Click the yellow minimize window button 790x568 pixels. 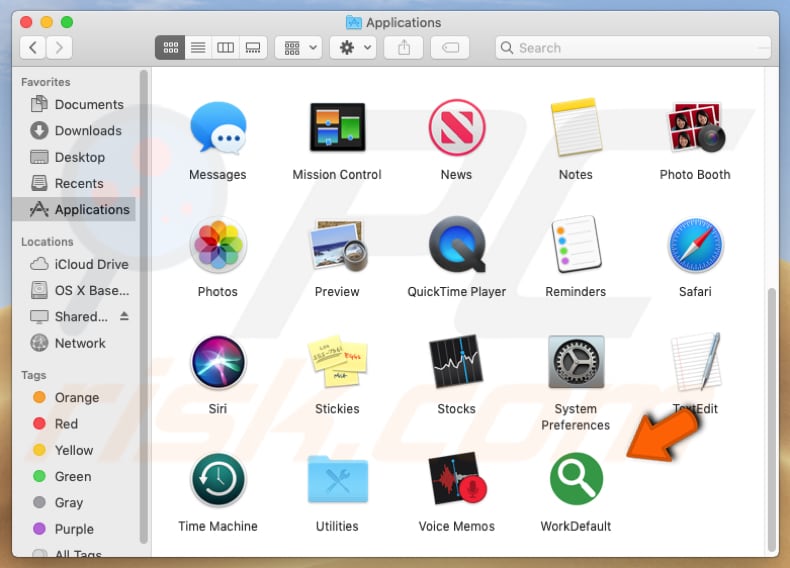(46, 22)
